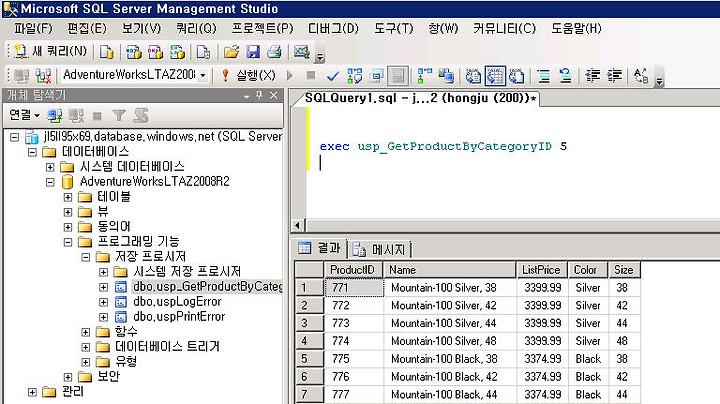This screenshot has width=720, height=404.
Task: Select Results to Text mode
Action: point(473,76)
